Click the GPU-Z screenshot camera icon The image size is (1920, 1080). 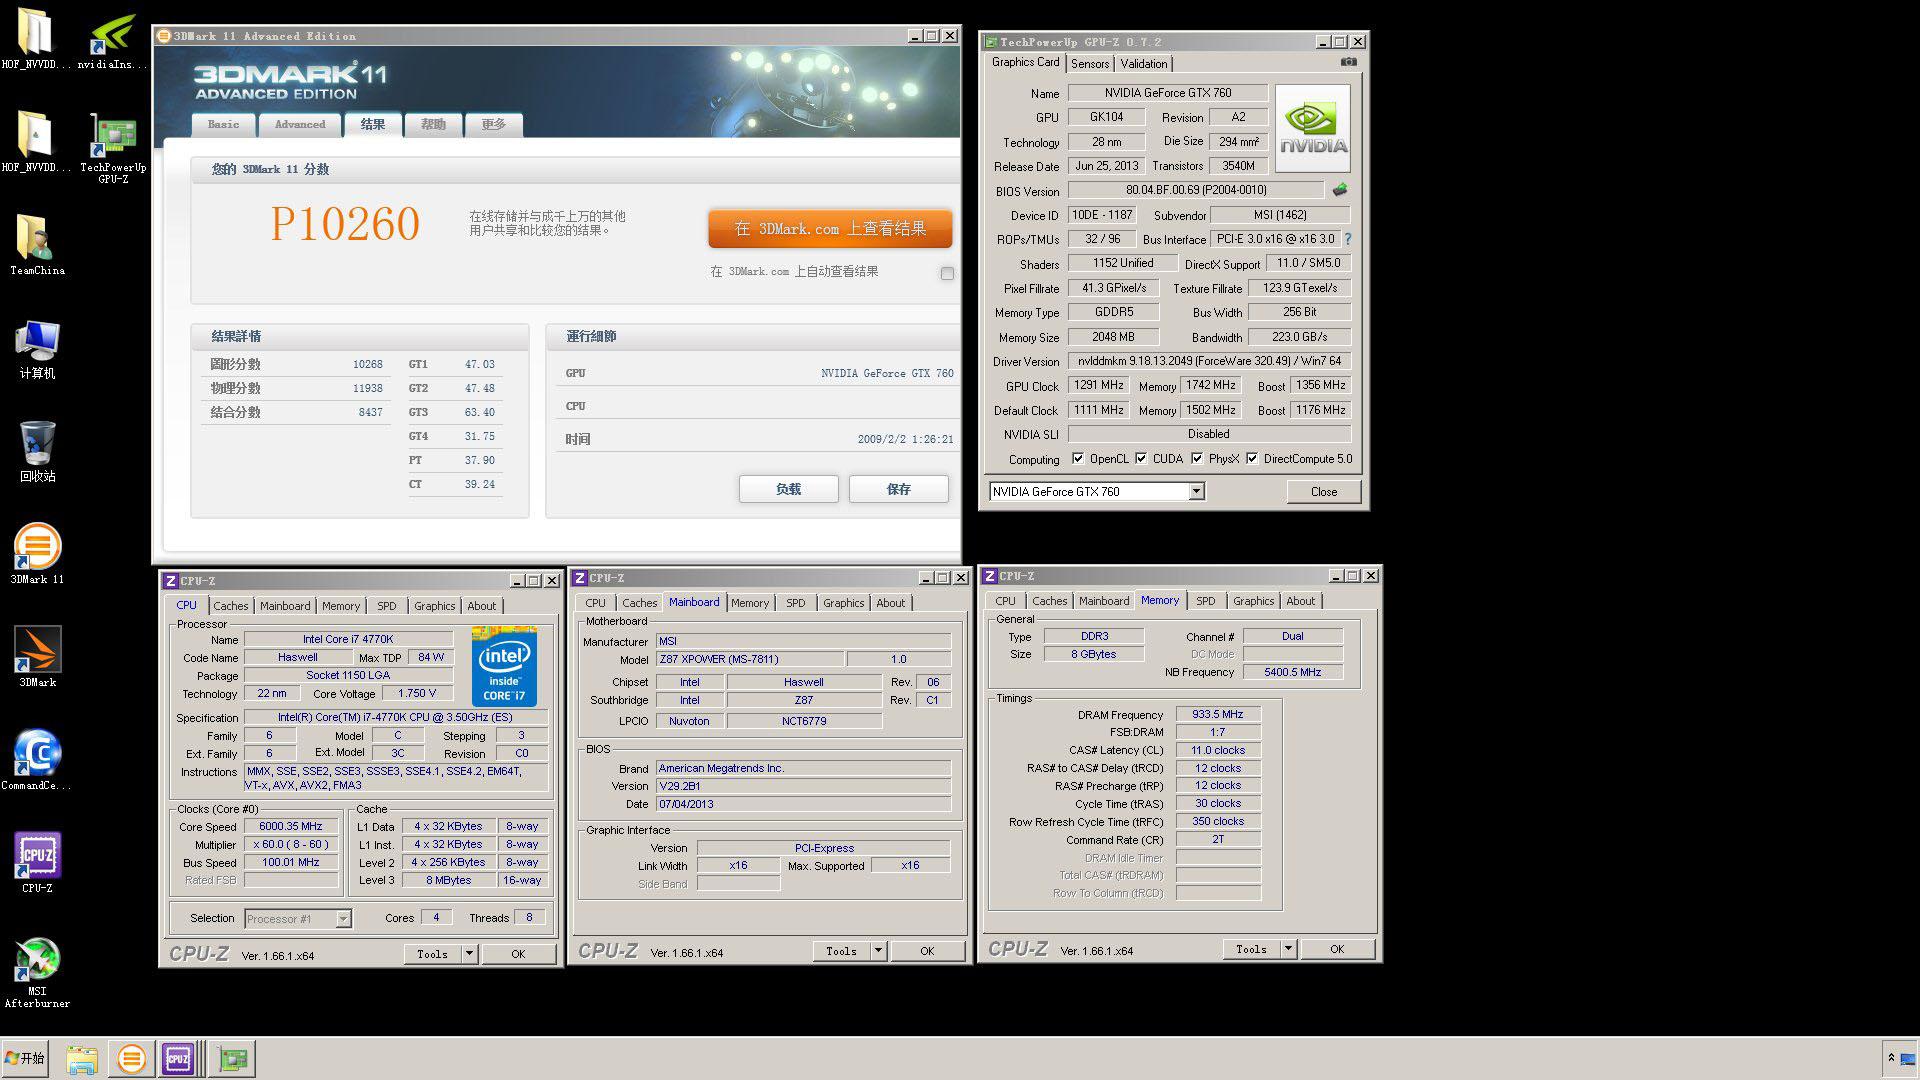(1349, 62)
